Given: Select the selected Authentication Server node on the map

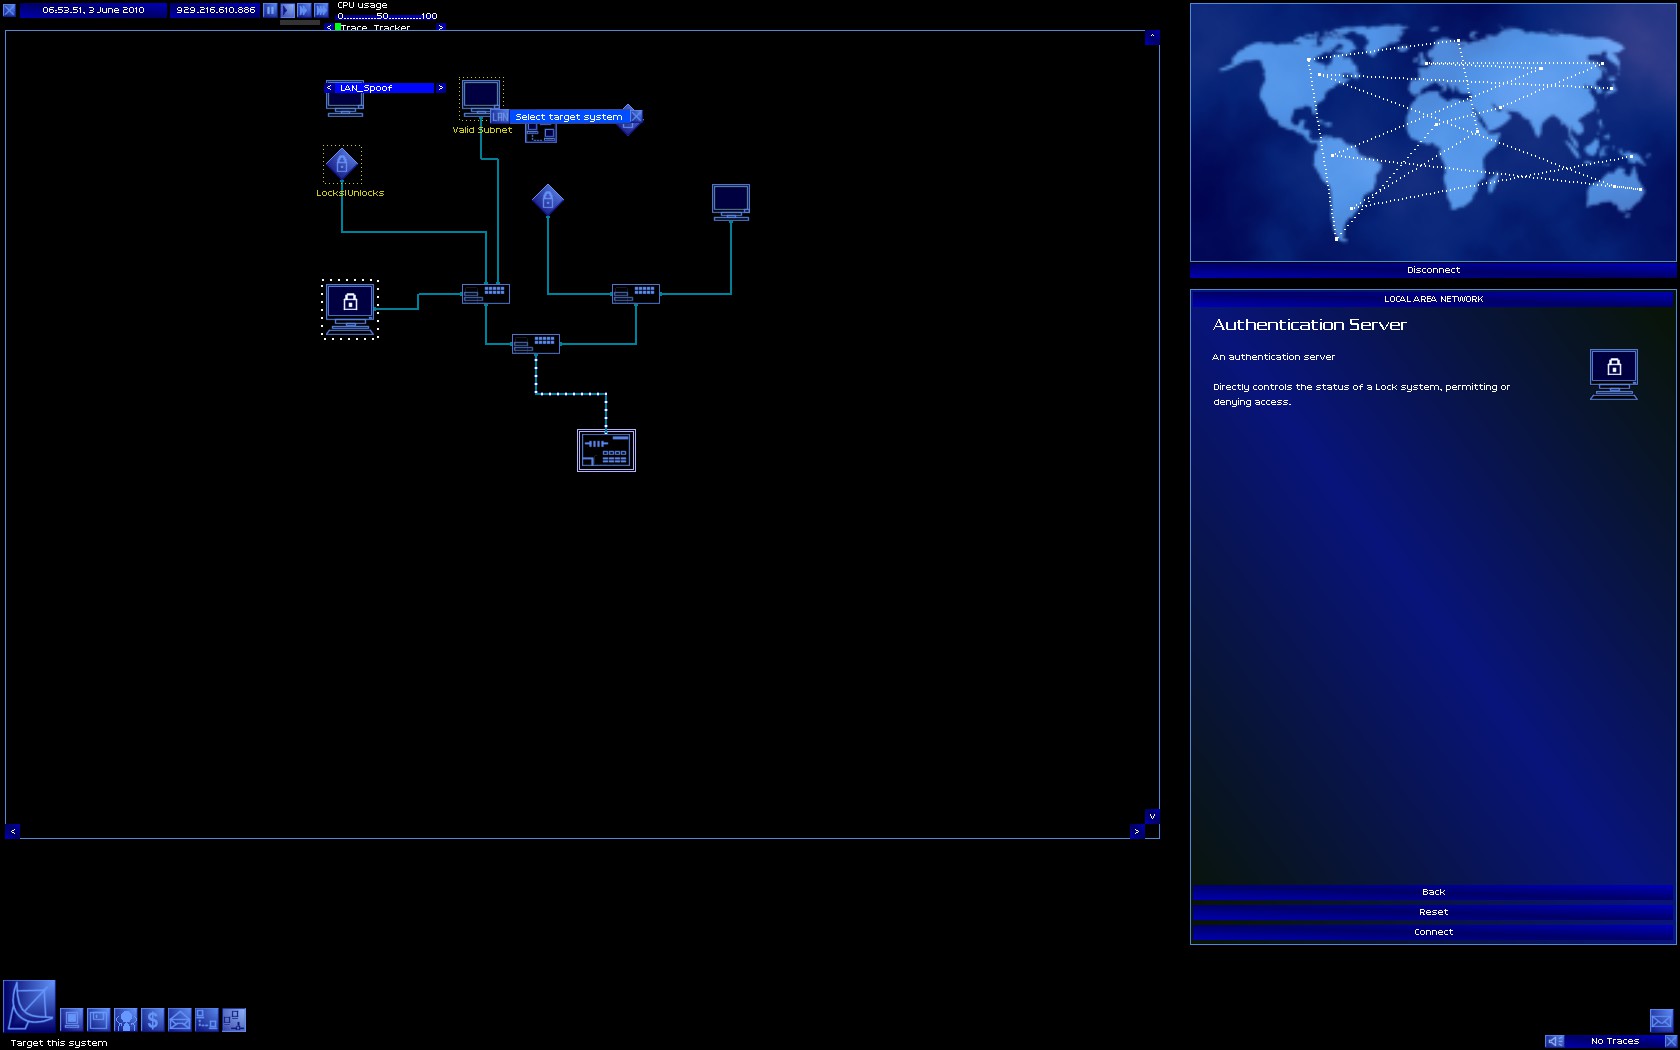Looking at the screenshot, I should coord(350,309).
